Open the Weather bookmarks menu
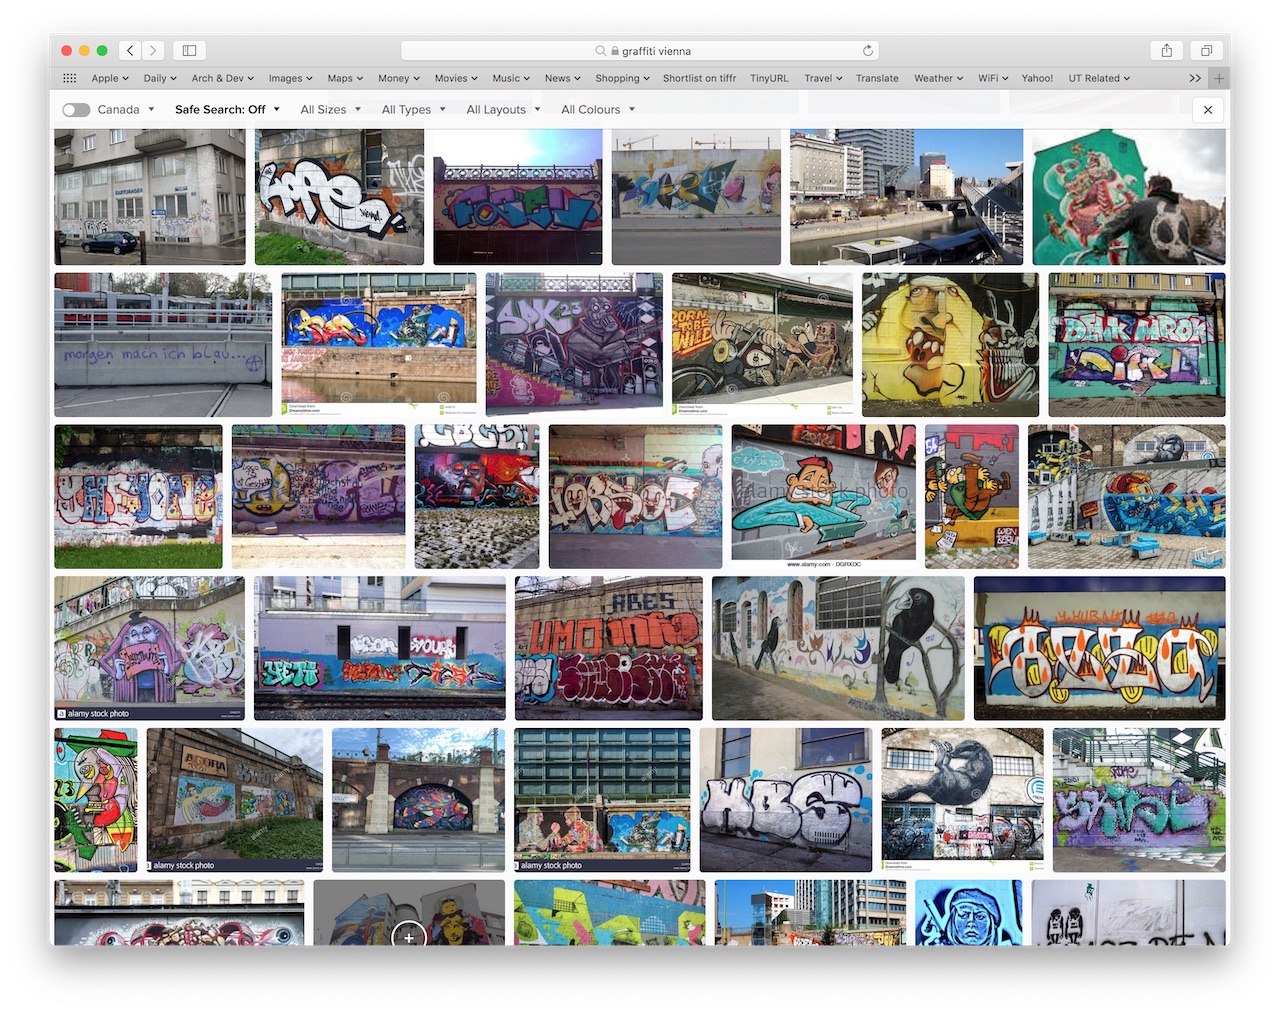Image resolution: width=1280 pixels, height=1011 pixels. 938,78
